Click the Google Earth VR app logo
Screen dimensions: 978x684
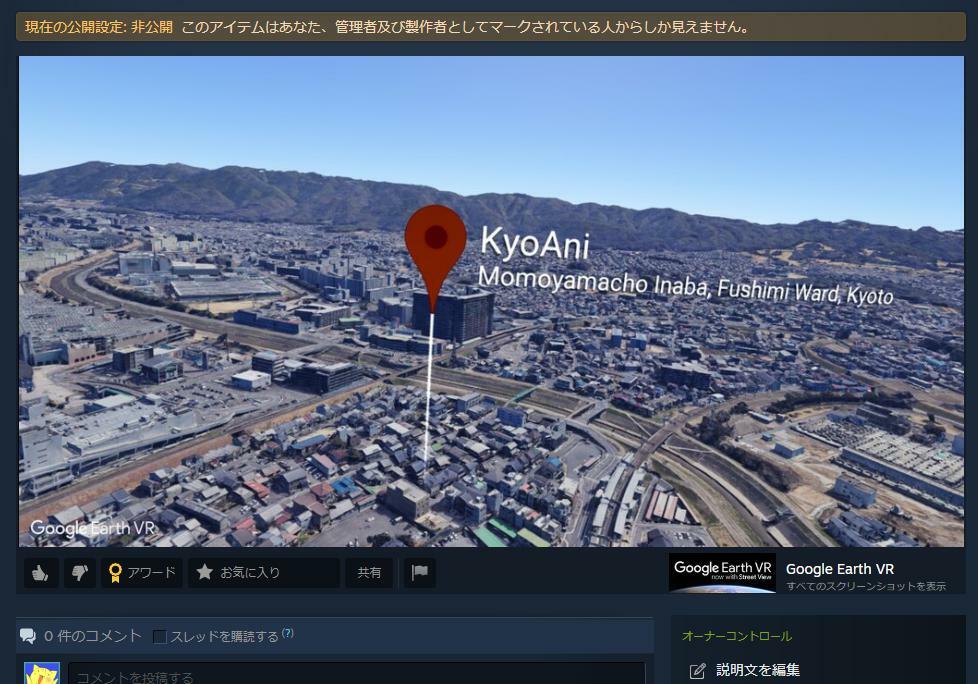click(x=722, y=572)
